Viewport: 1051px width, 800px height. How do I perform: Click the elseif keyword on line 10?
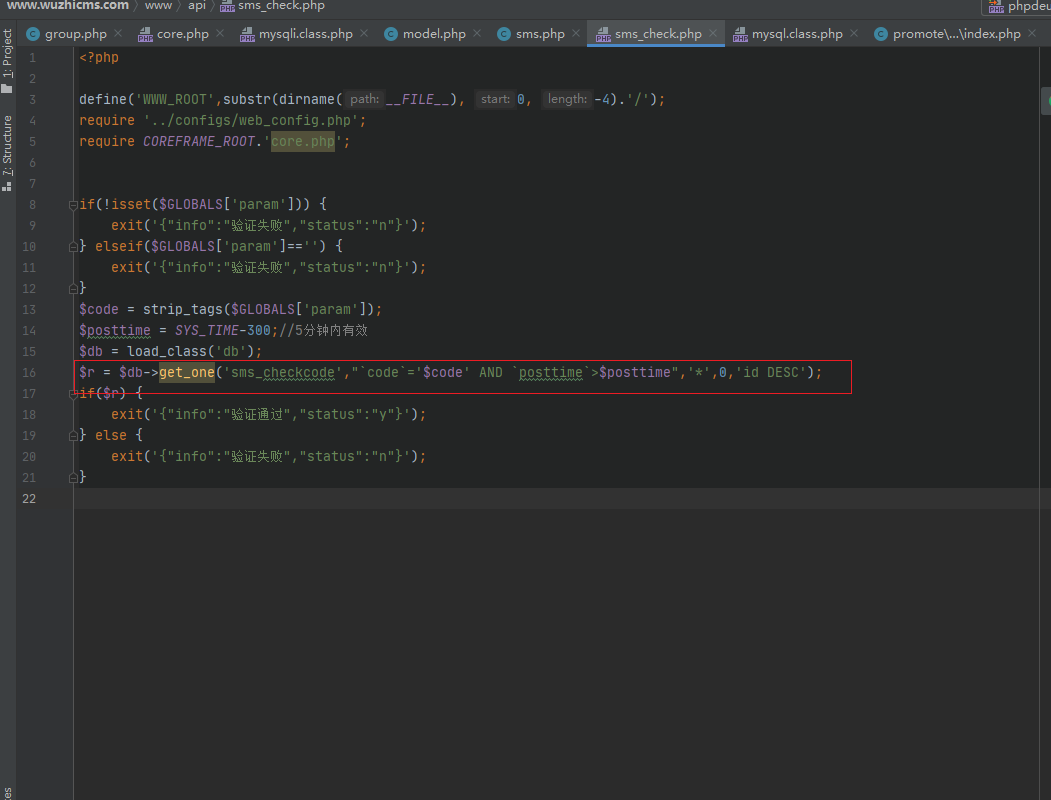(x=119, y=247)
